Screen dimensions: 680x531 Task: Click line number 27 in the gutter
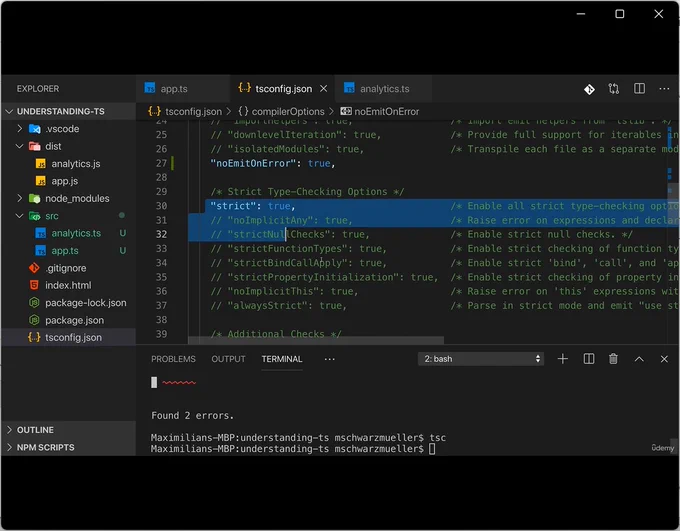point(161,163)
